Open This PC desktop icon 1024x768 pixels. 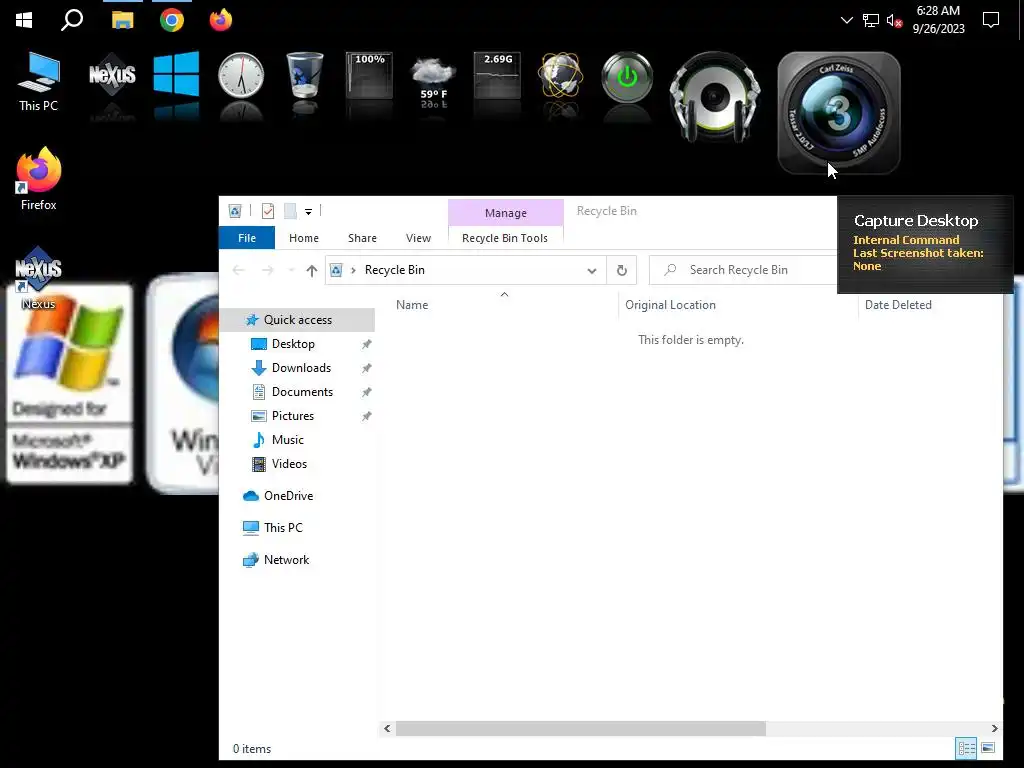pos(39,82)
